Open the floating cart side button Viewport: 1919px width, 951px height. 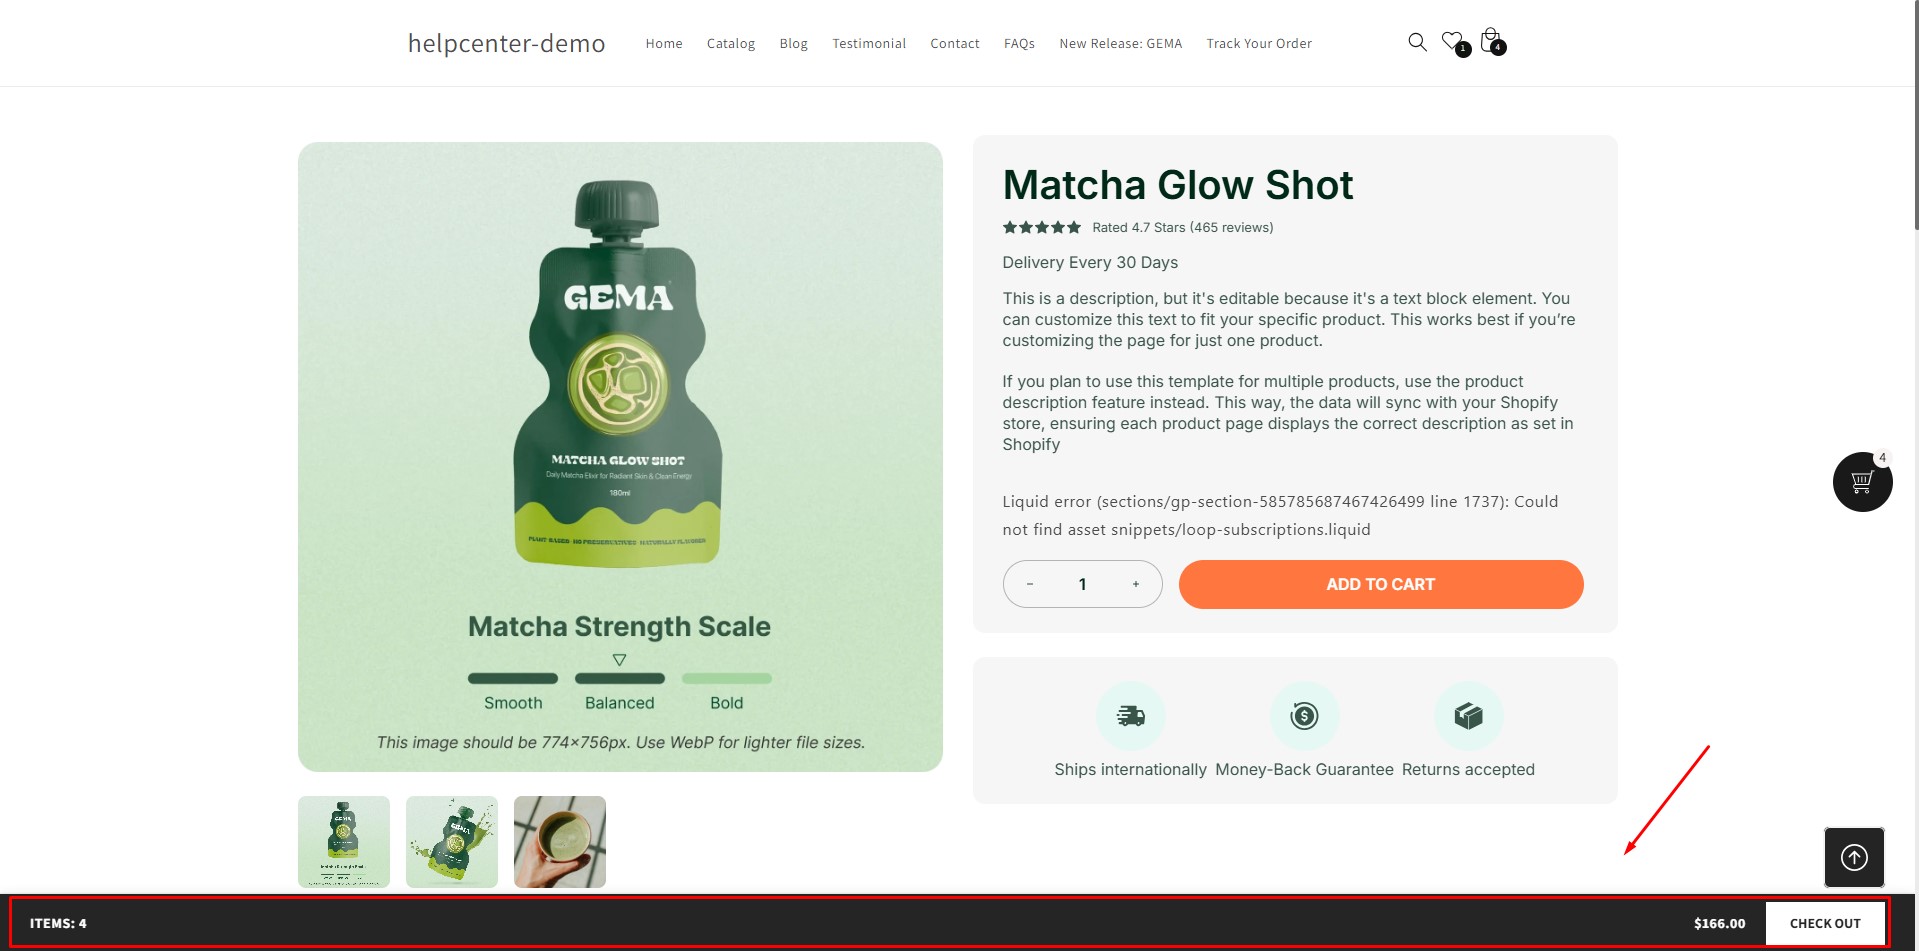click(x=1862, y=482)
